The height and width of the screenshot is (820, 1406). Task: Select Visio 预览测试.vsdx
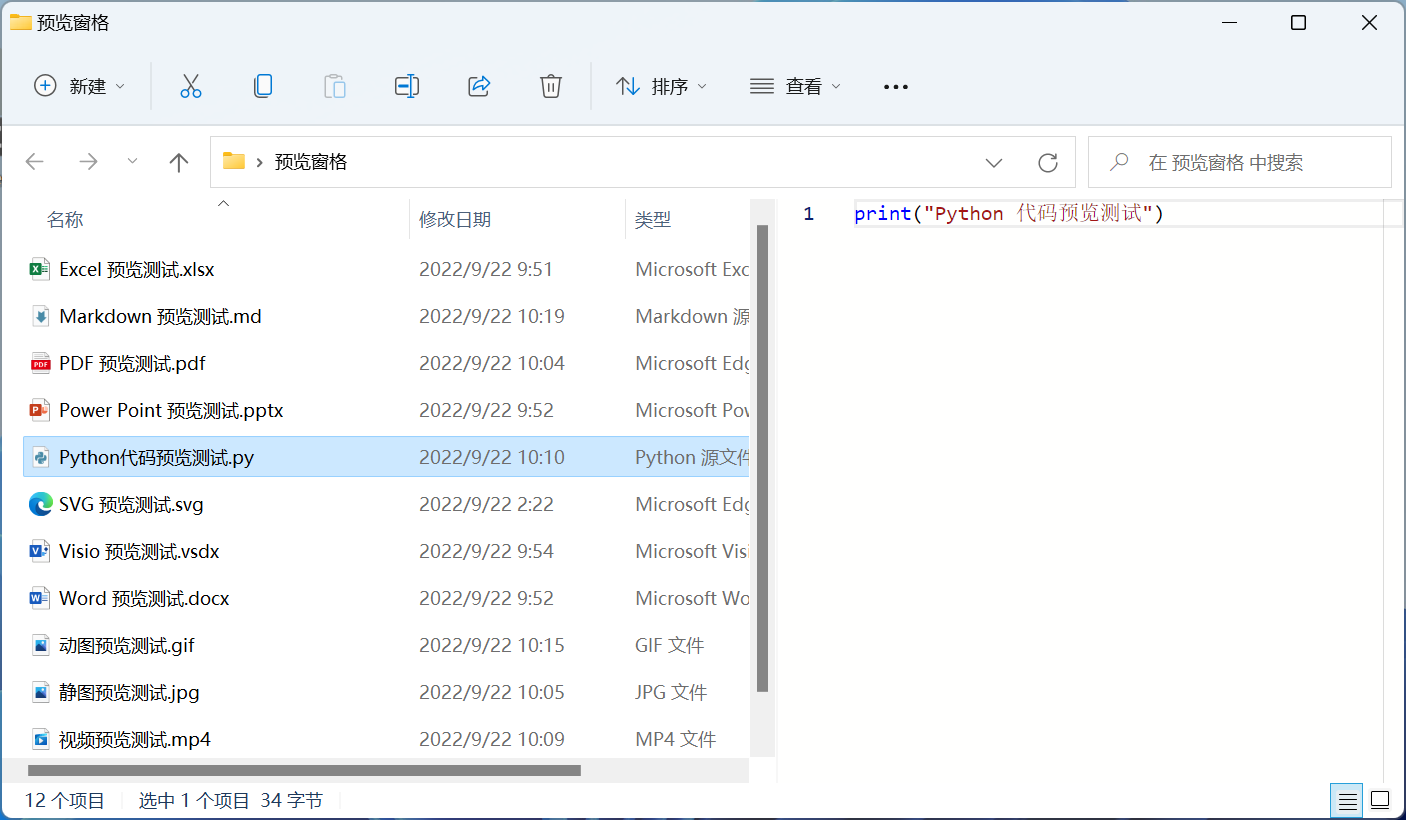coord(139,551)
